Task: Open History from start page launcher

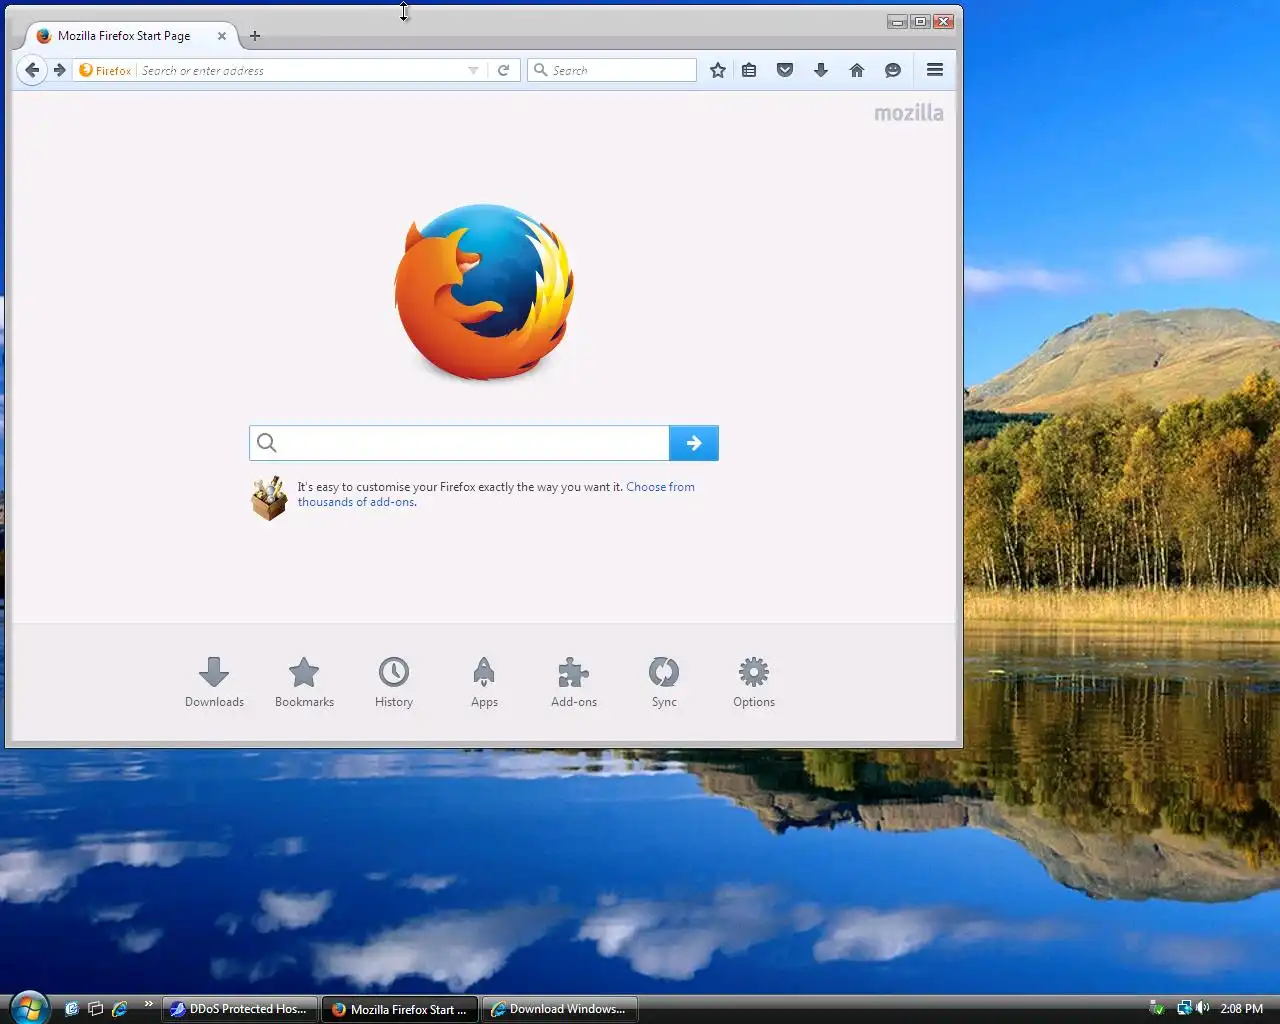Action: [x=394, y=683]
